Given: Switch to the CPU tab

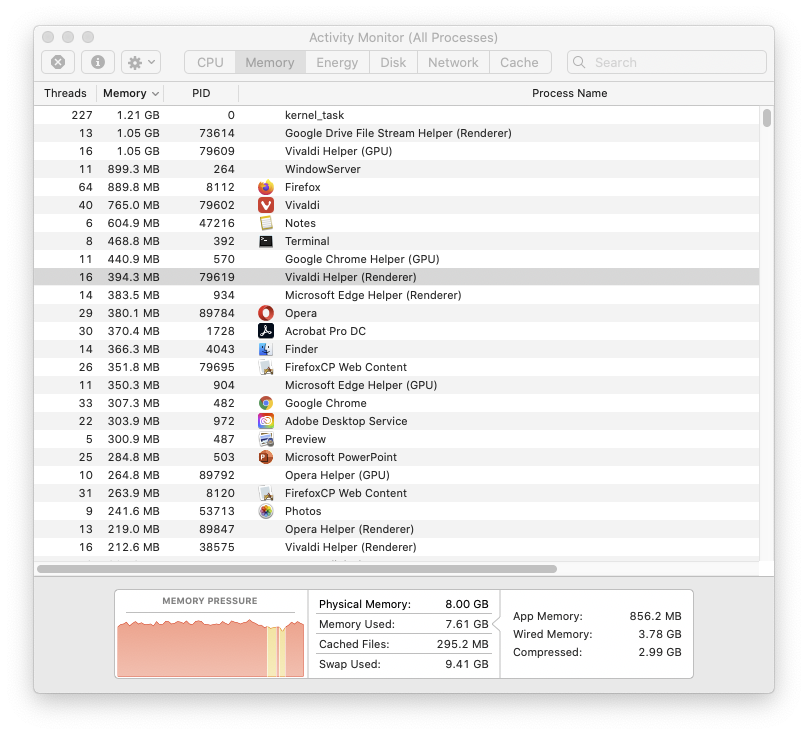Looking at the screenshot, I should (x=210, y=62).
